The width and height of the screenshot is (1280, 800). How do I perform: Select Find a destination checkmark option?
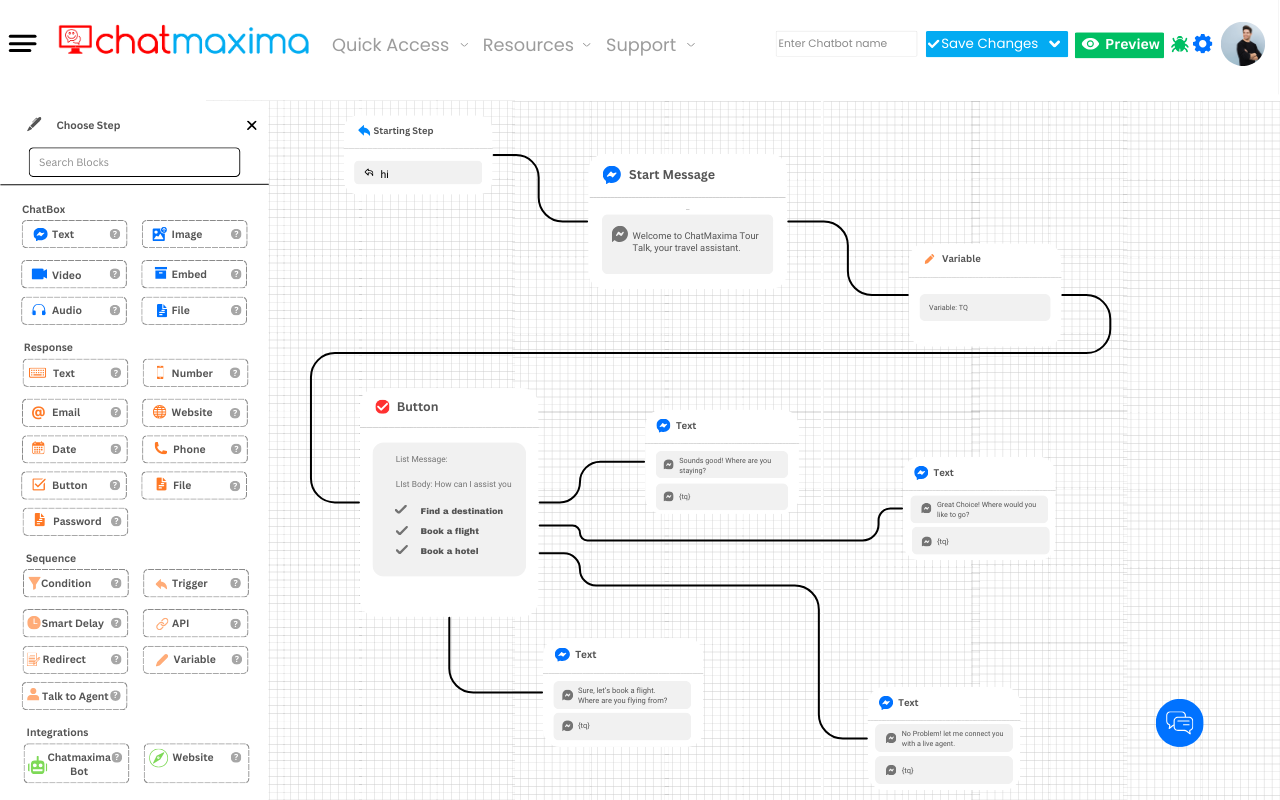coord(401,510)
